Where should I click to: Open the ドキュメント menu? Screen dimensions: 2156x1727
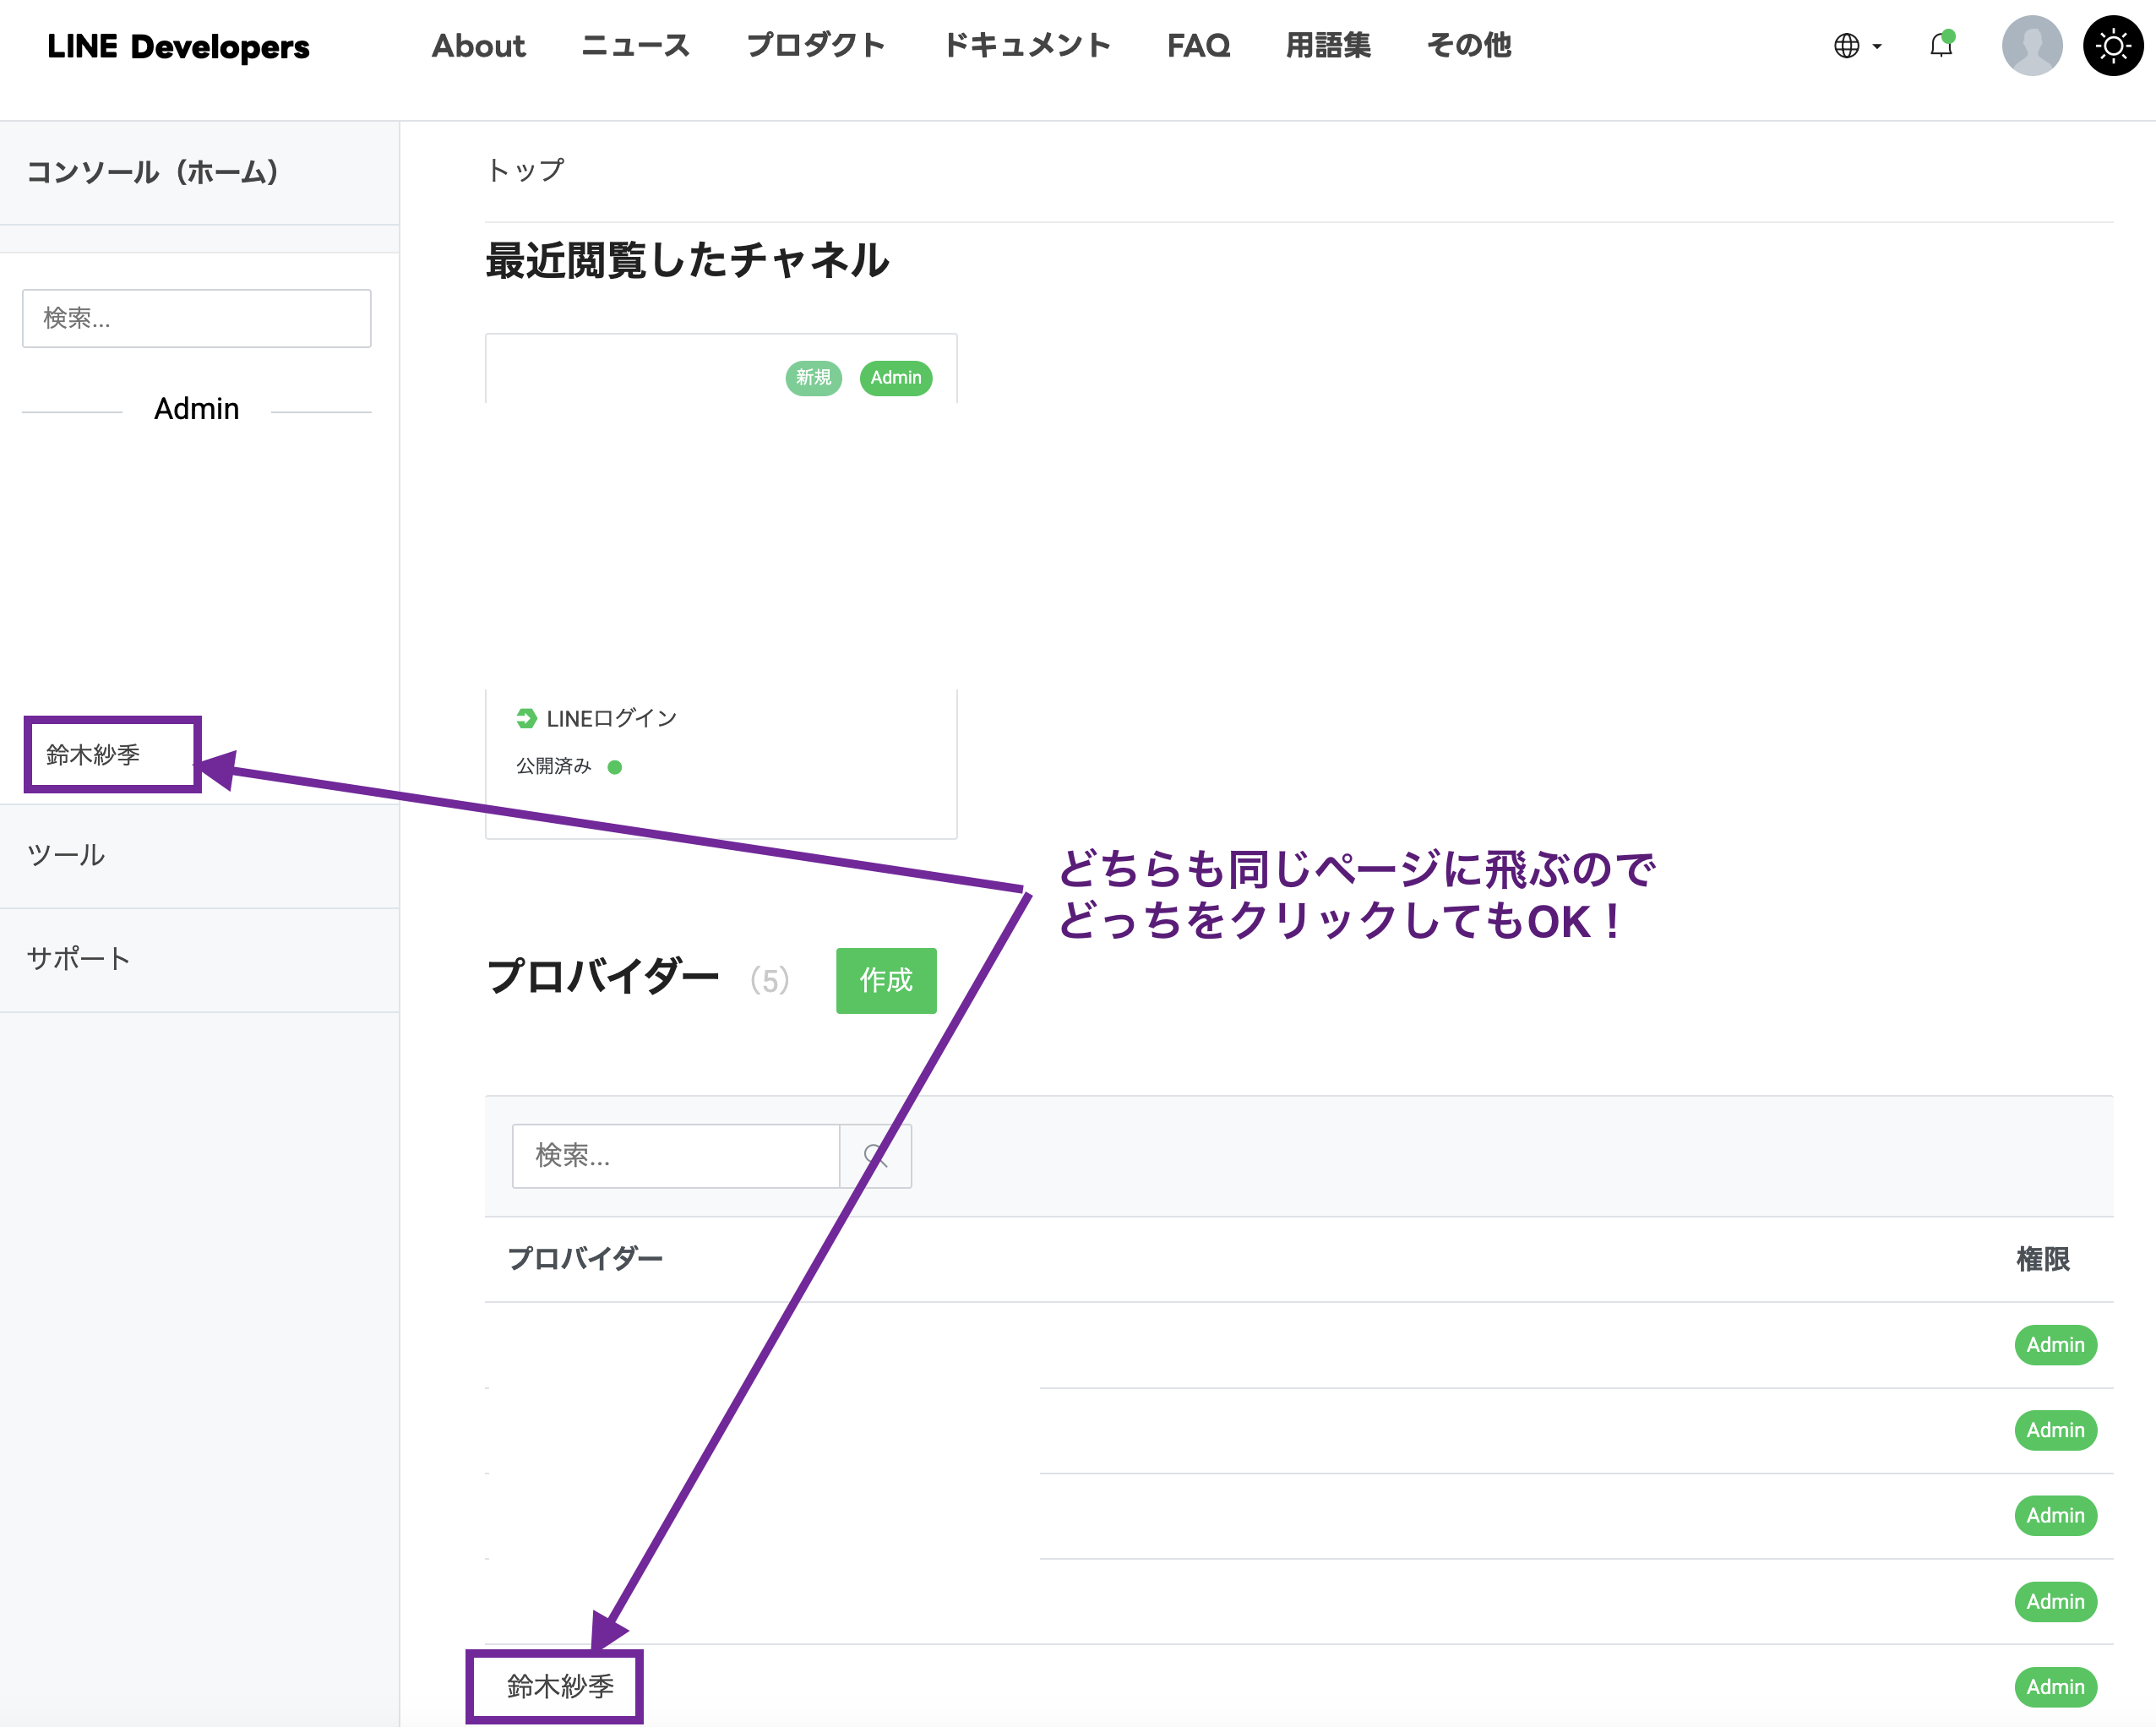(x=1027, y=46)
